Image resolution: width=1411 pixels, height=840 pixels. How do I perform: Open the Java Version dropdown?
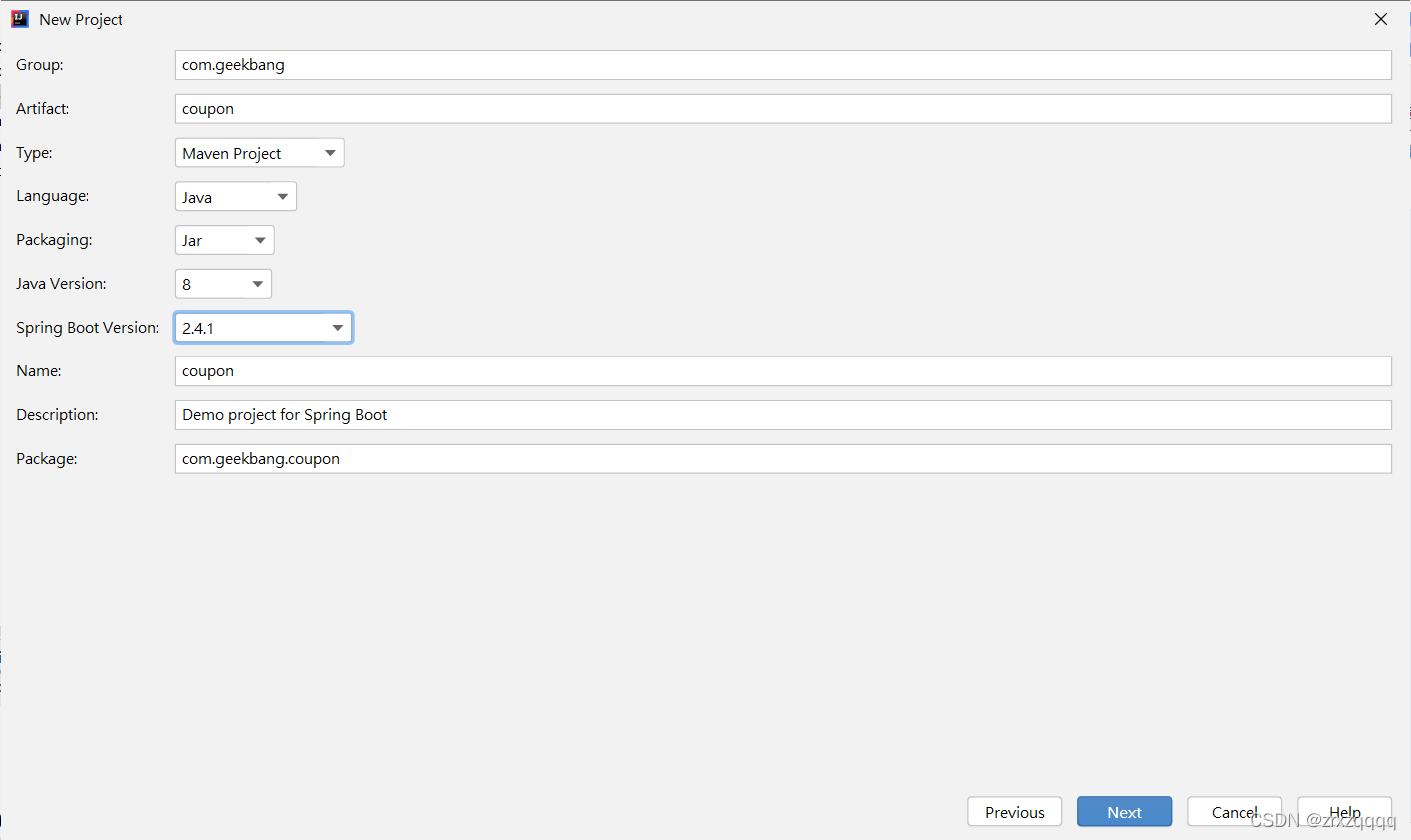coord(223,284)
